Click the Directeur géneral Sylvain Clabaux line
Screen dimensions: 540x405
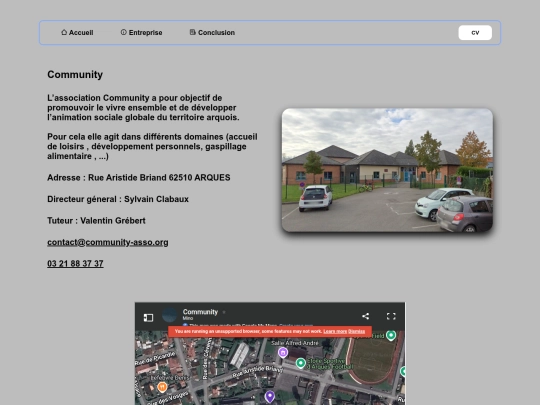pos(118,199)
